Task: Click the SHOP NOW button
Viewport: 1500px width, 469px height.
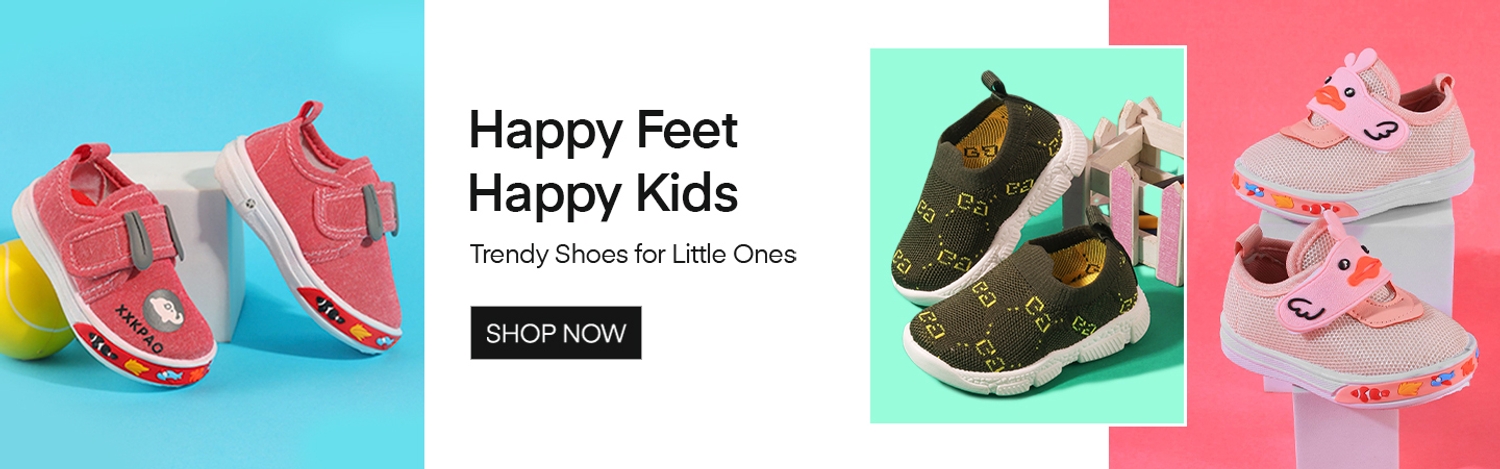Action: [556, 333]
